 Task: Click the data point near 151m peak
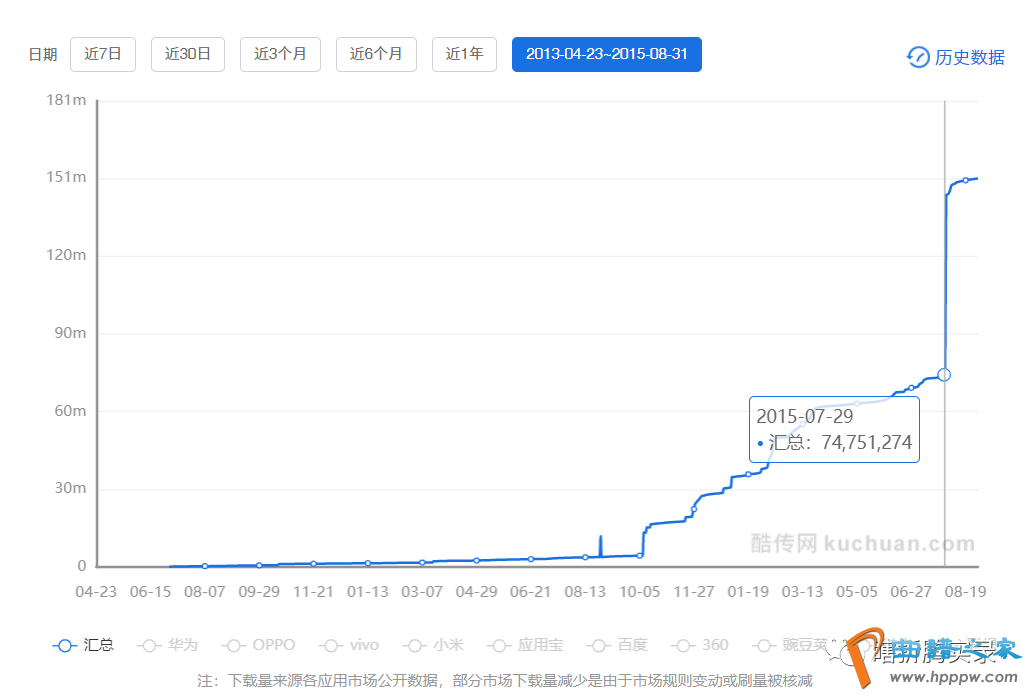point(965,180)
